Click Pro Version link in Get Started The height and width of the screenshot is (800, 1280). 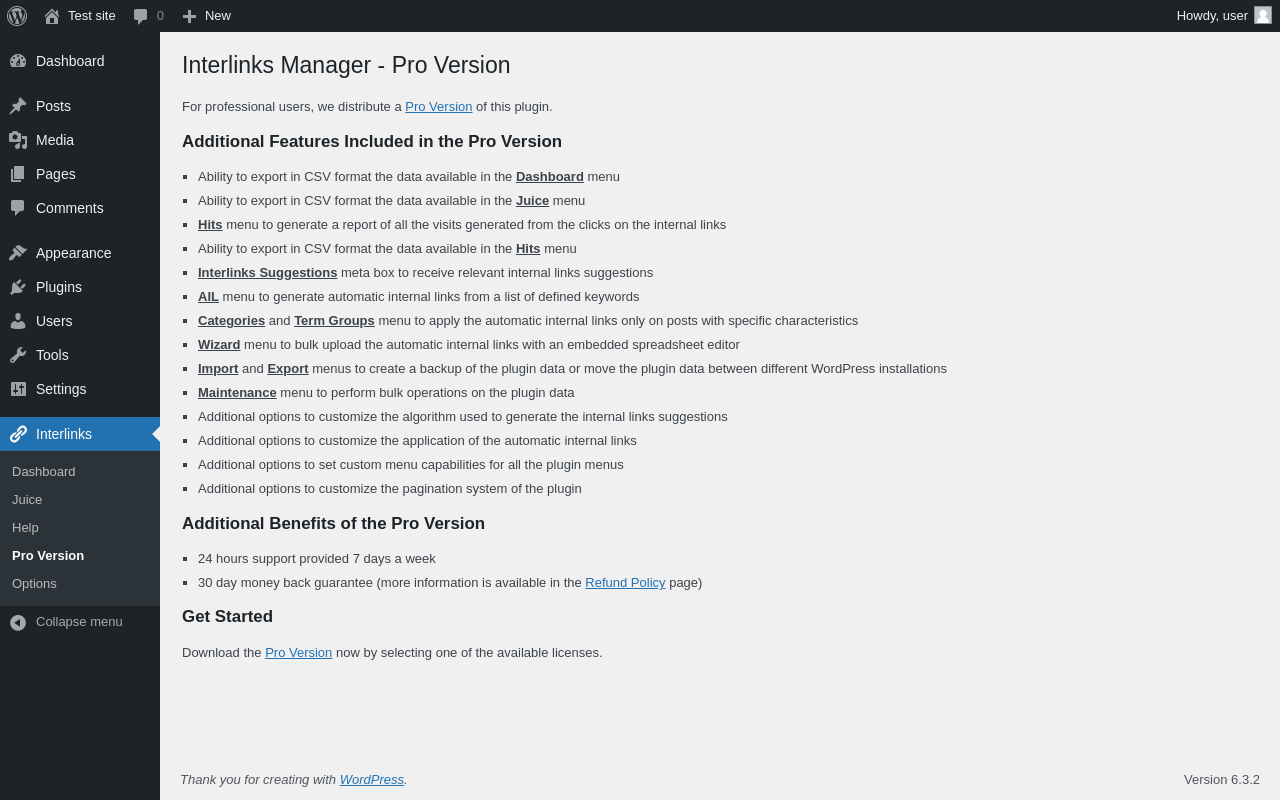coord(298,653)
